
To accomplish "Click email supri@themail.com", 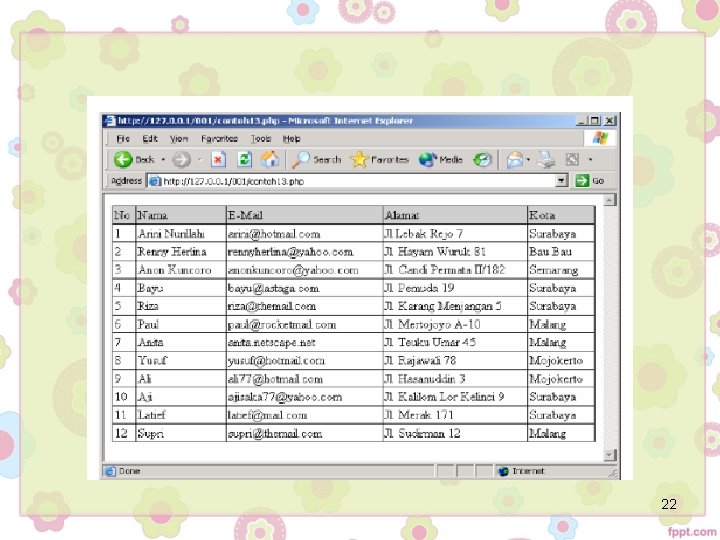I will 275,433.
